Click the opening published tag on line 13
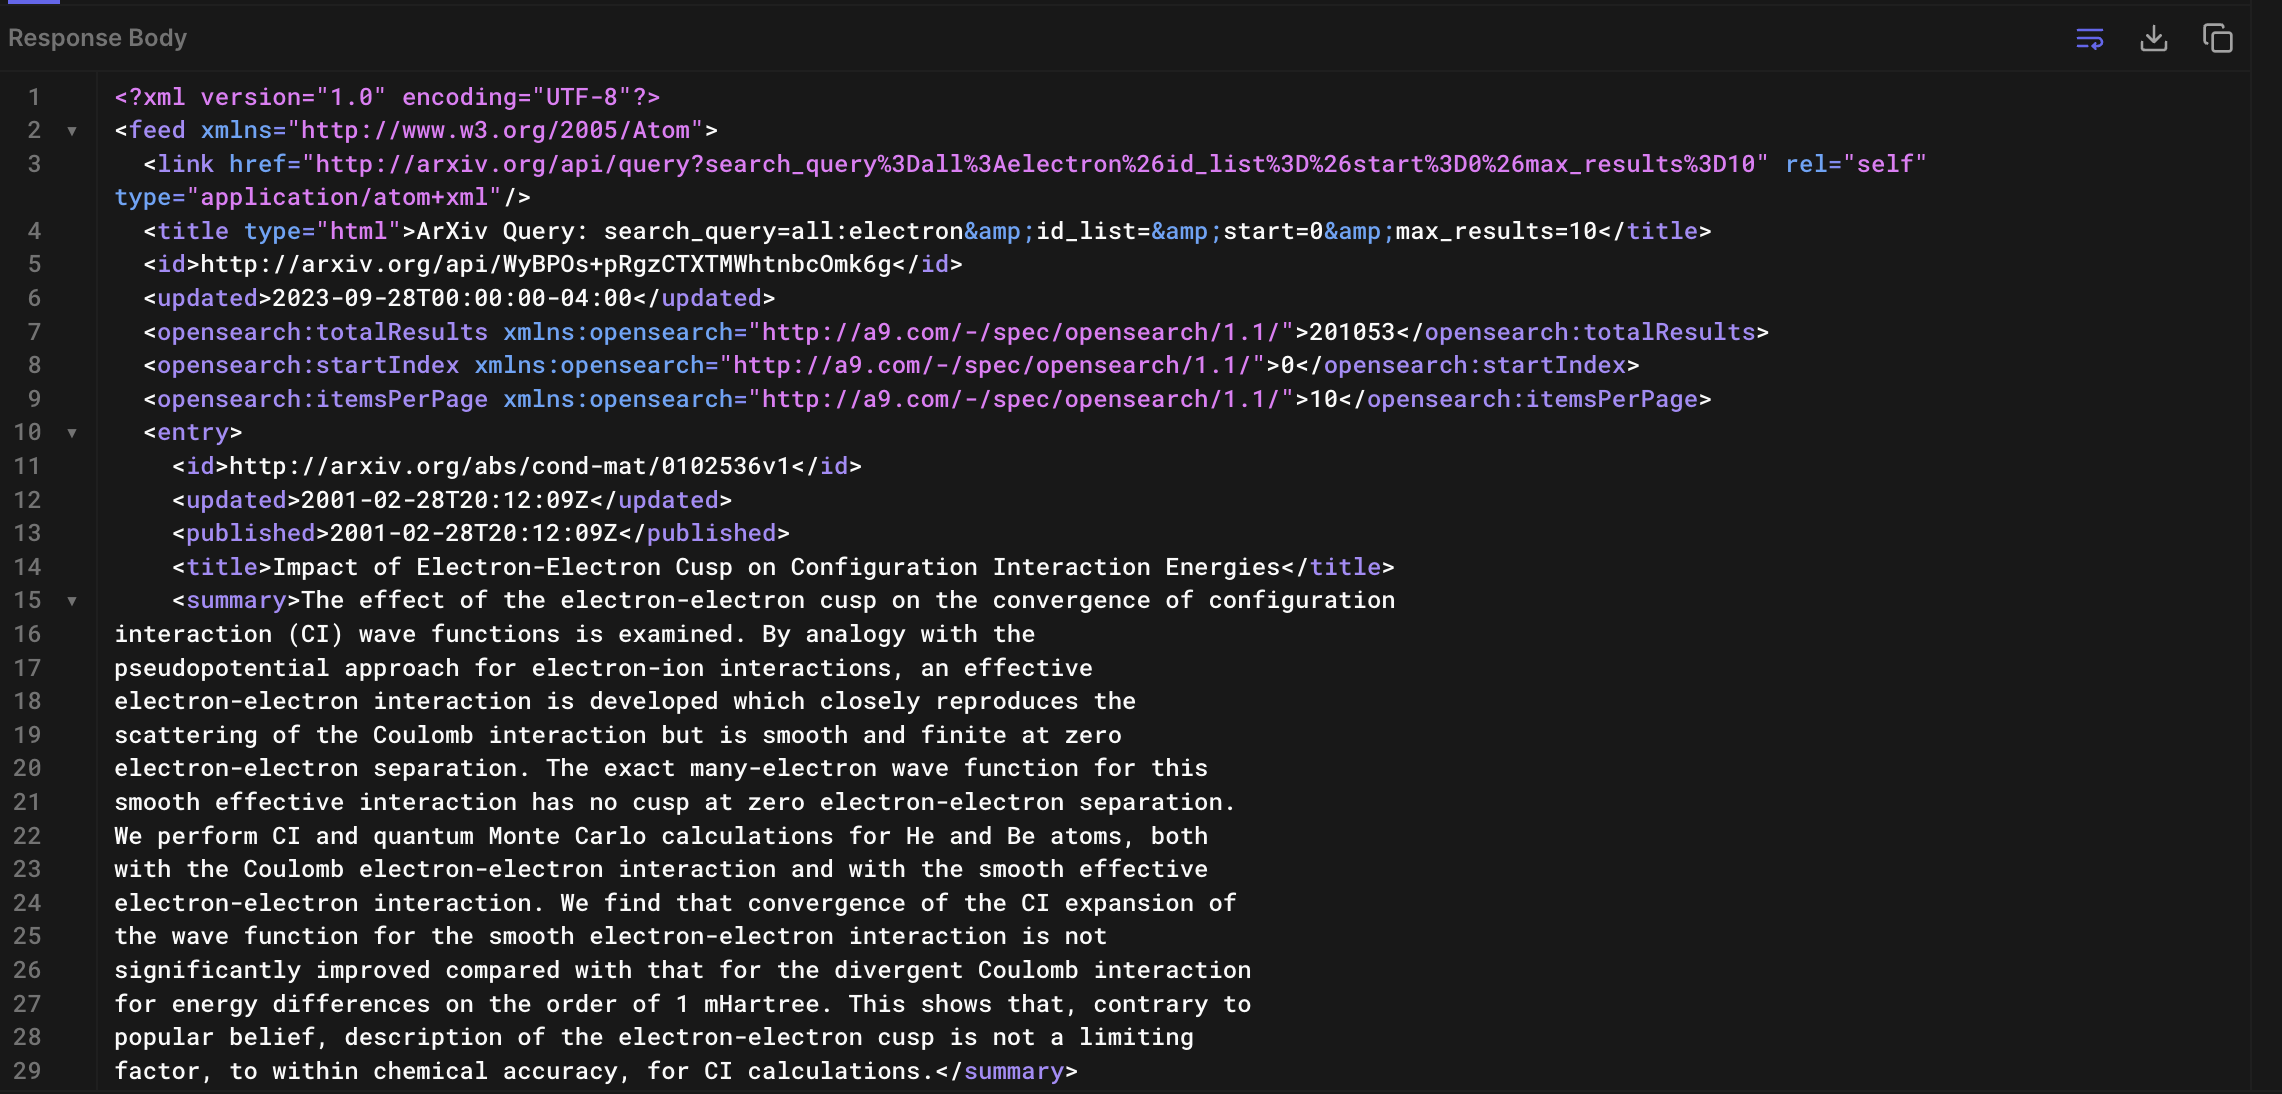The height and width of the screenshot is (1094, 2282). pos(250,533)
